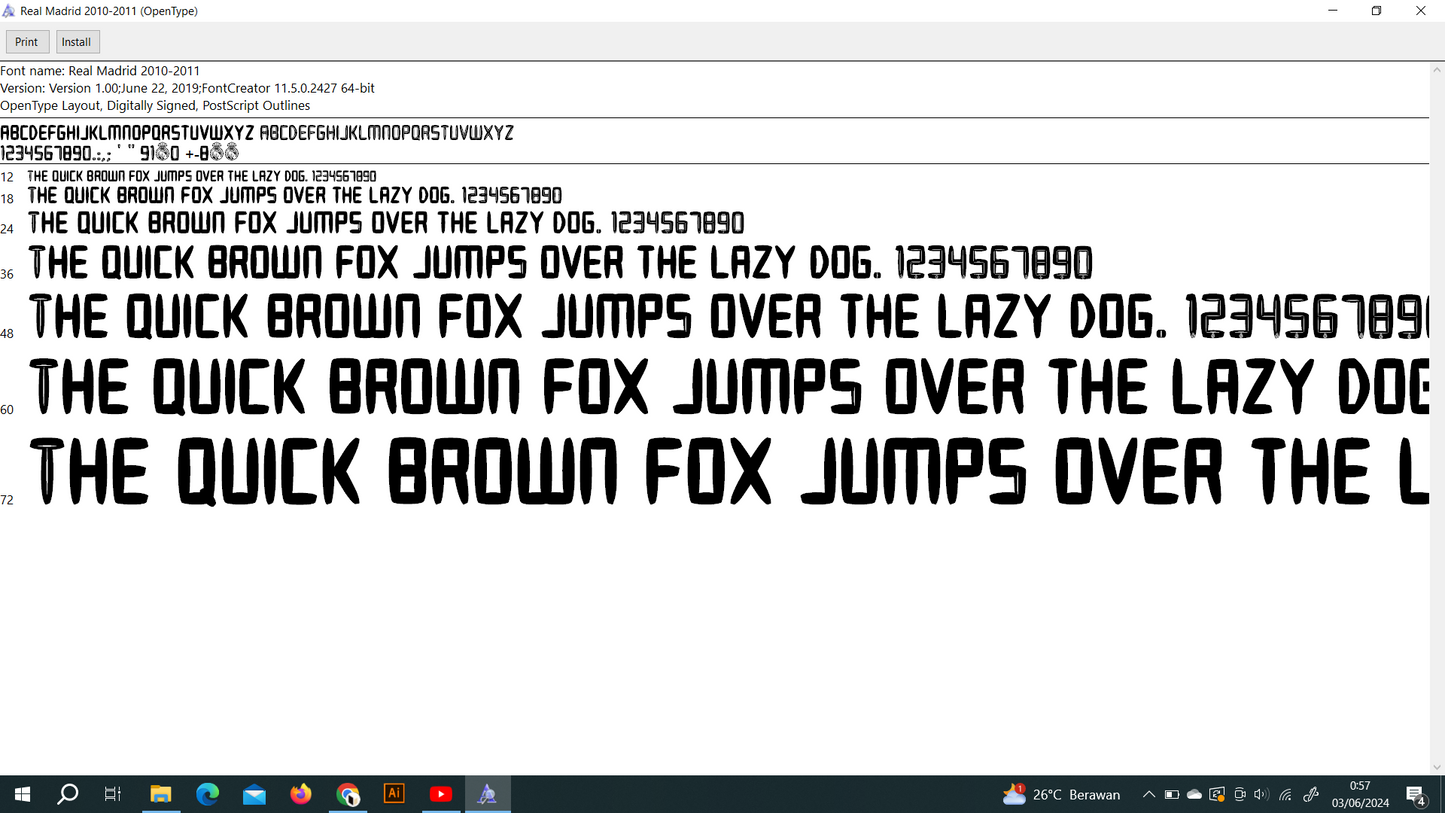
Task: Click the size 12 sample sentence
Action: pyautogui.click(x=202, y=176)
